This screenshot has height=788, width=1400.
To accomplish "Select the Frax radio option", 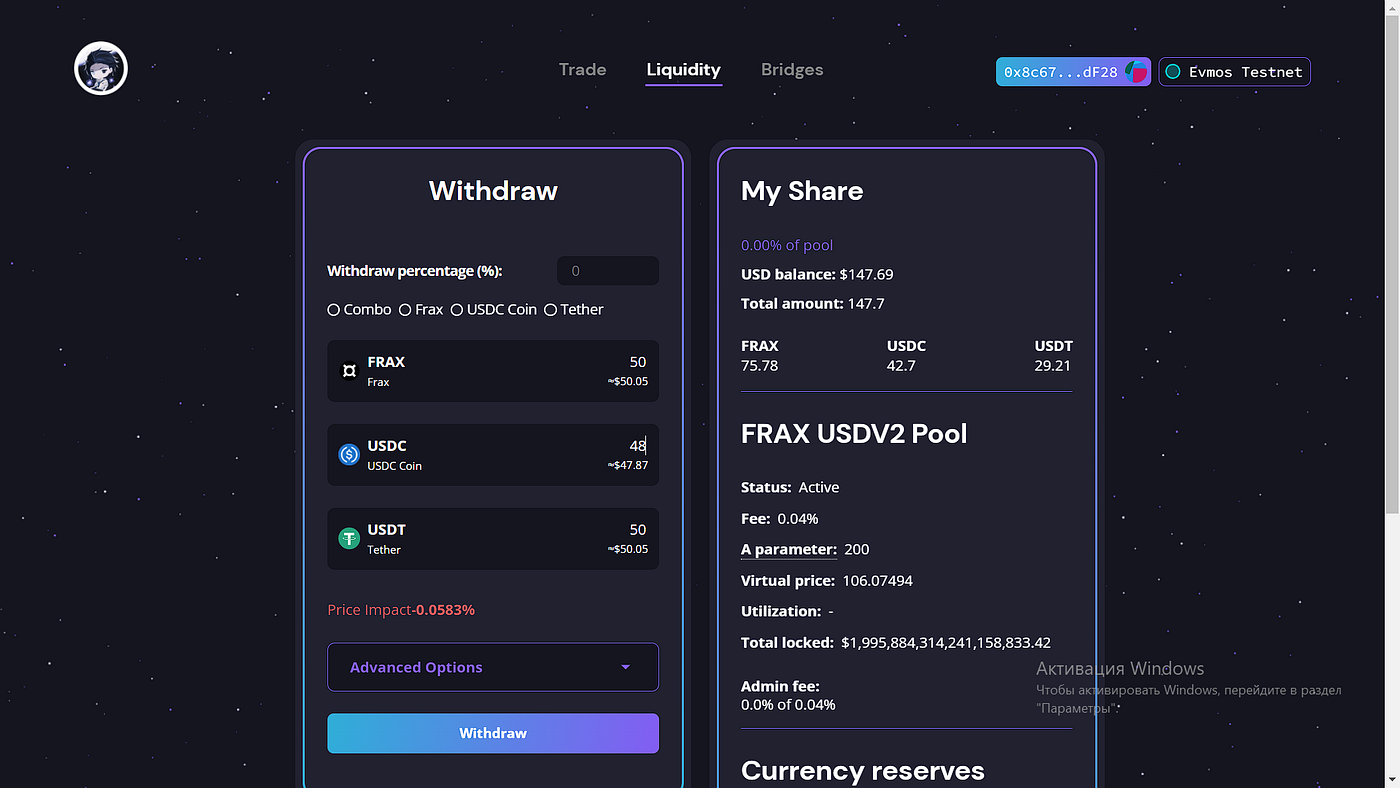I will [x=405, y=310].
